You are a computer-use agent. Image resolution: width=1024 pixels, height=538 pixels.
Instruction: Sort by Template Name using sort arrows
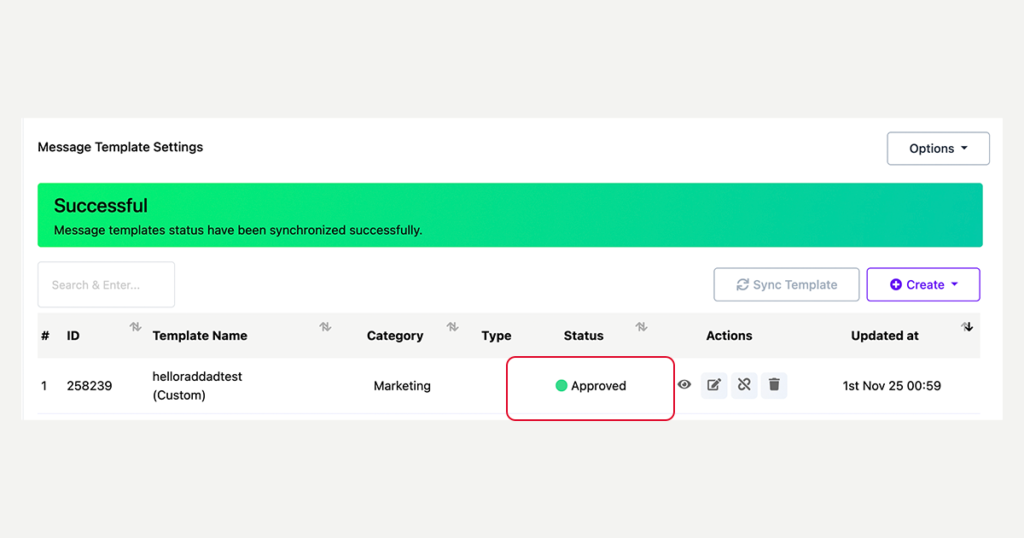325,327
